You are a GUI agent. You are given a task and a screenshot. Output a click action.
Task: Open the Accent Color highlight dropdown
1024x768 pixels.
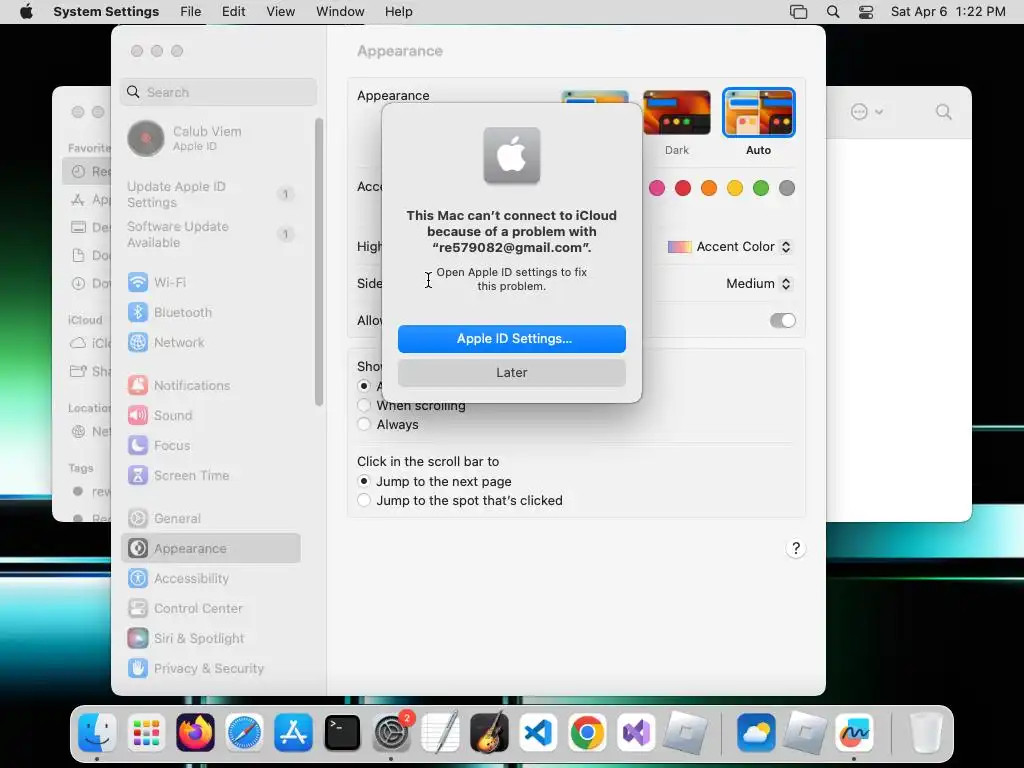tap(729, 247)
